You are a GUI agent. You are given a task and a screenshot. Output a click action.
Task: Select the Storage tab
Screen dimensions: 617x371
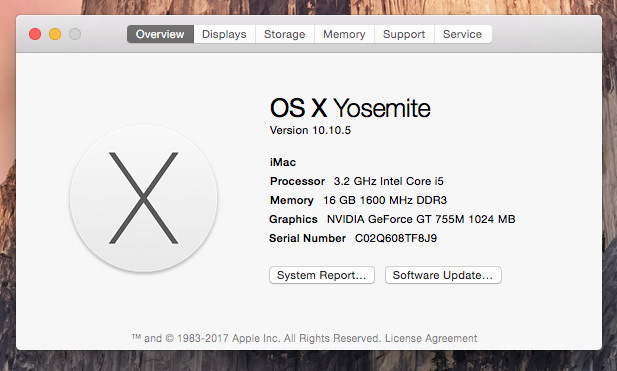[x=284, y=34]
